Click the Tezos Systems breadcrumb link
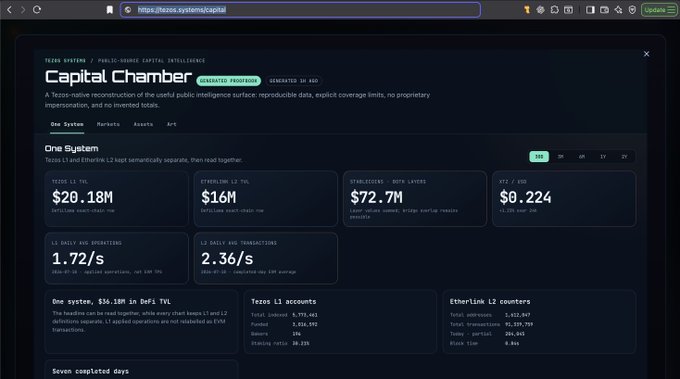The width and height of the screenshot is (680, 379). point(65,61)
